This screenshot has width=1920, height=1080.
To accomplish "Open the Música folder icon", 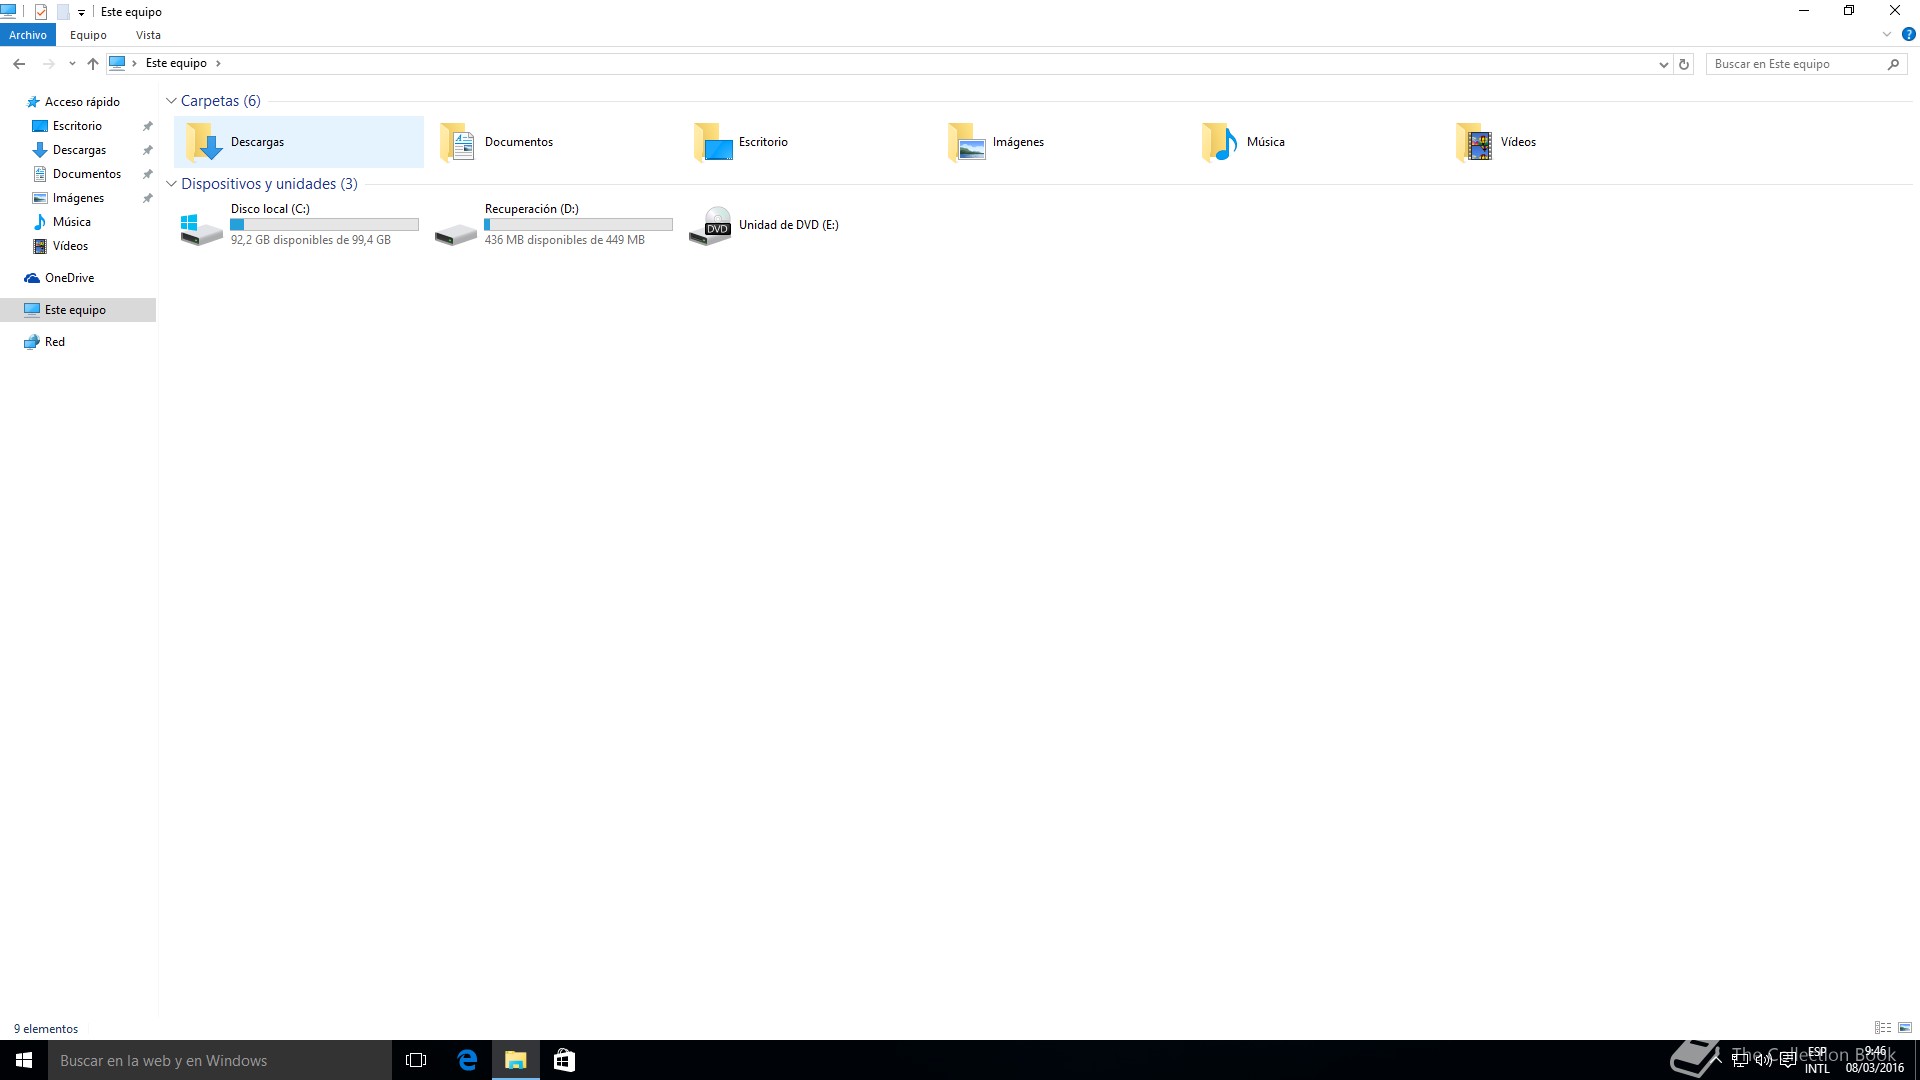I will pyautogui.click(x=1219, y=142).
